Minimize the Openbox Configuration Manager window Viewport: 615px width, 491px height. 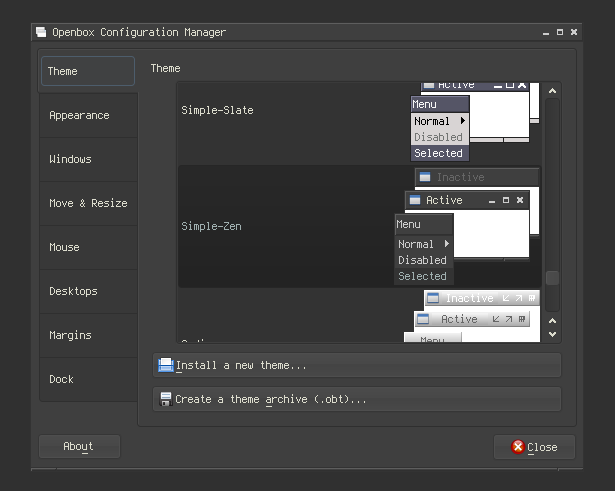tap(546, 33)
